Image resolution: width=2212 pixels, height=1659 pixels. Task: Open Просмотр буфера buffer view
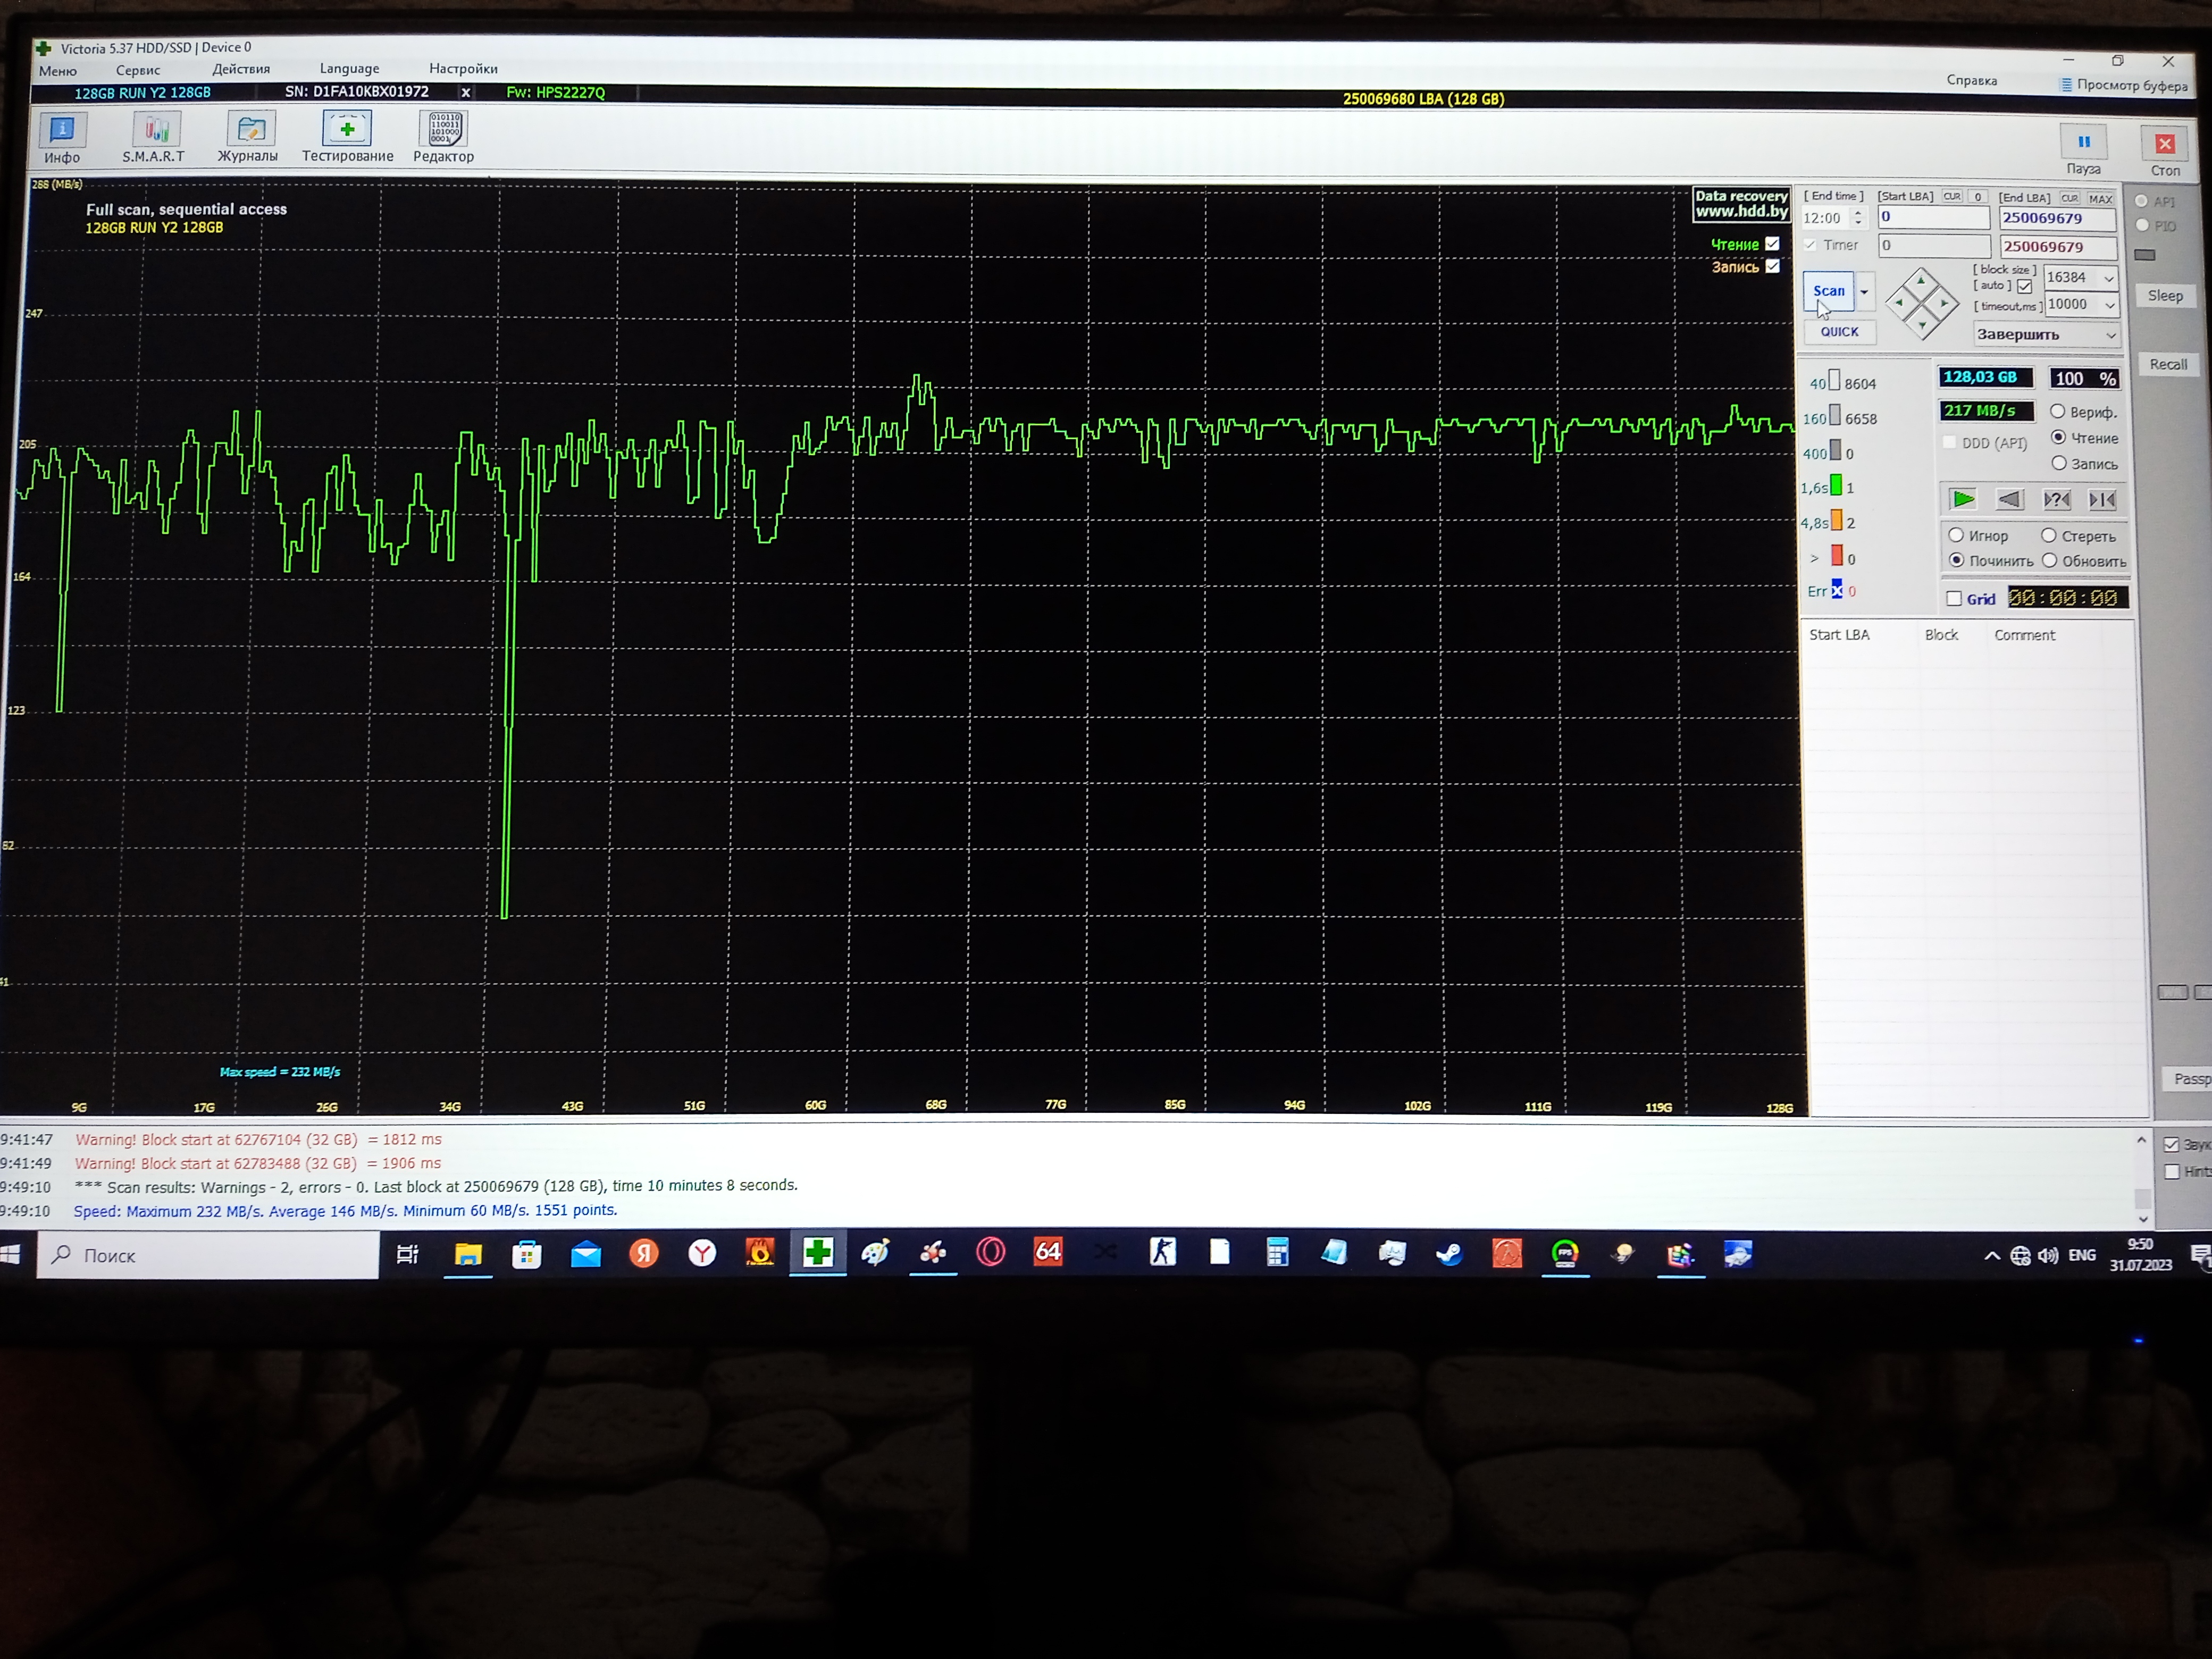tap(2124, 85)
